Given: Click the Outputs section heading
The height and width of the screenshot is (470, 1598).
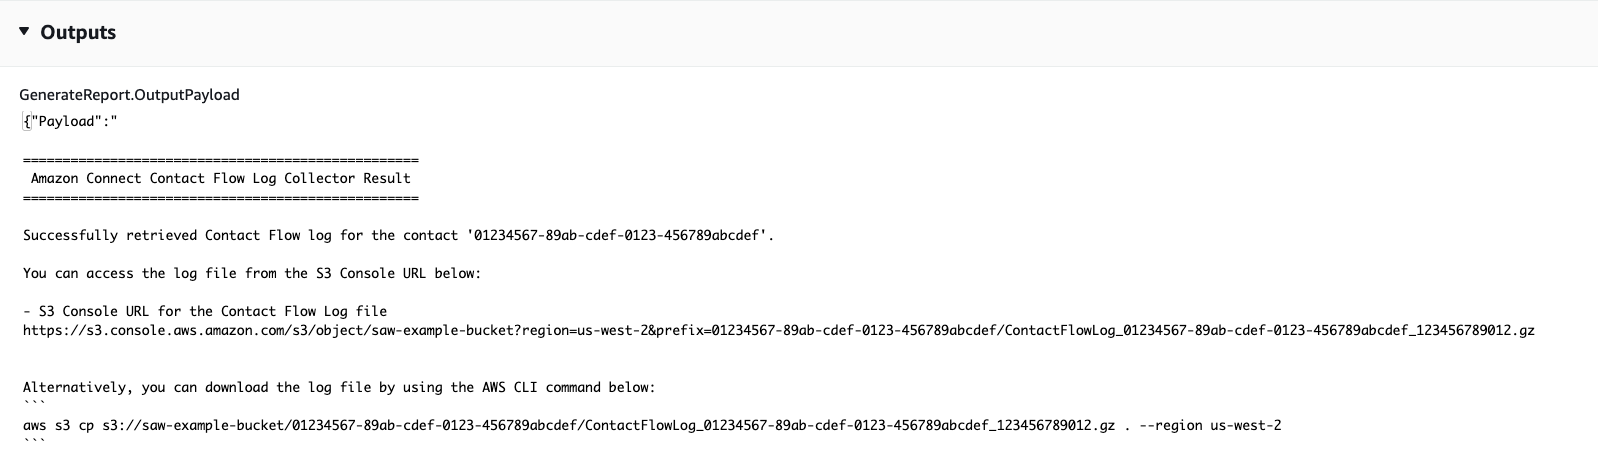Looking at the screenshot, I should [78, 32].
